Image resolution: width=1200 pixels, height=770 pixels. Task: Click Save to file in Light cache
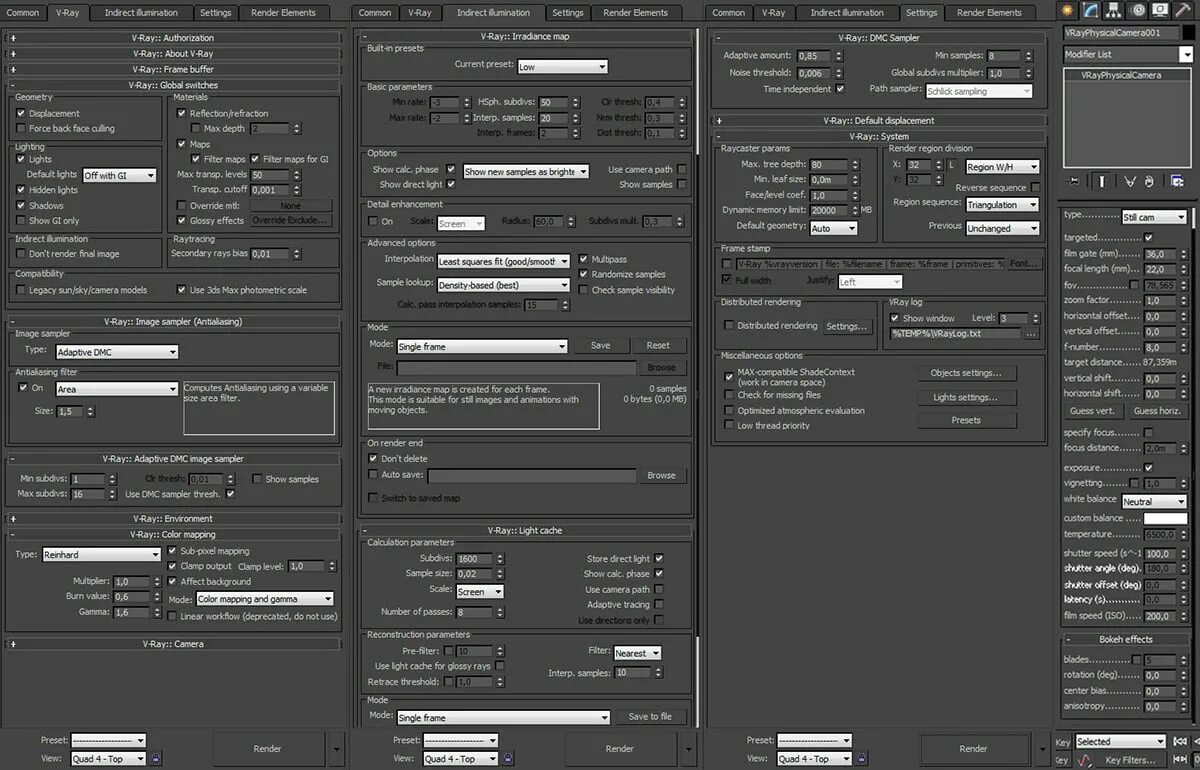pyautogui.click(x=650, y=716)
